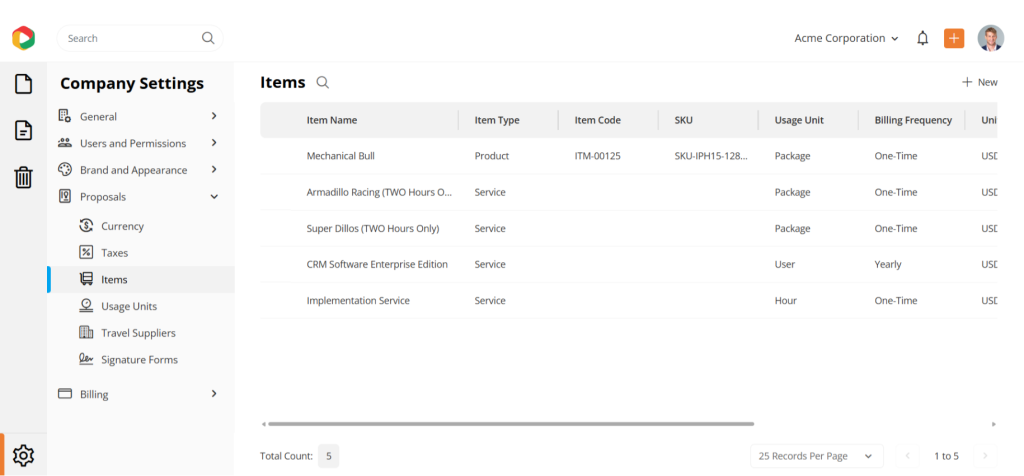The height and width of the screenshot is (476, 1024).
Task: Open the Acme Corporation company dropdown
Action: [846, 38]
